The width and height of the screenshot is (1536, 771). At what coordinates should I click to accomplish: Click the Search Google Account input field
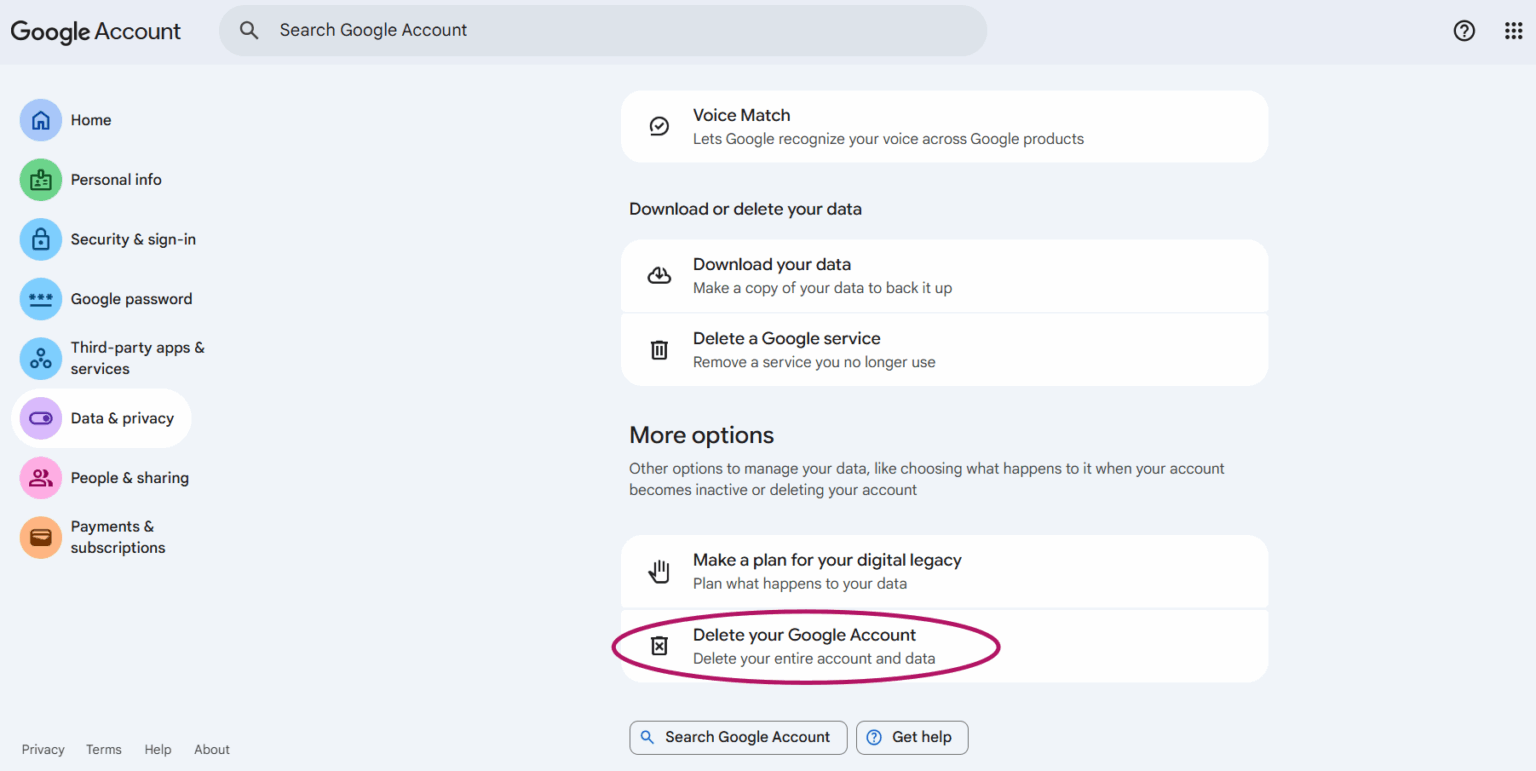[603, 30]
